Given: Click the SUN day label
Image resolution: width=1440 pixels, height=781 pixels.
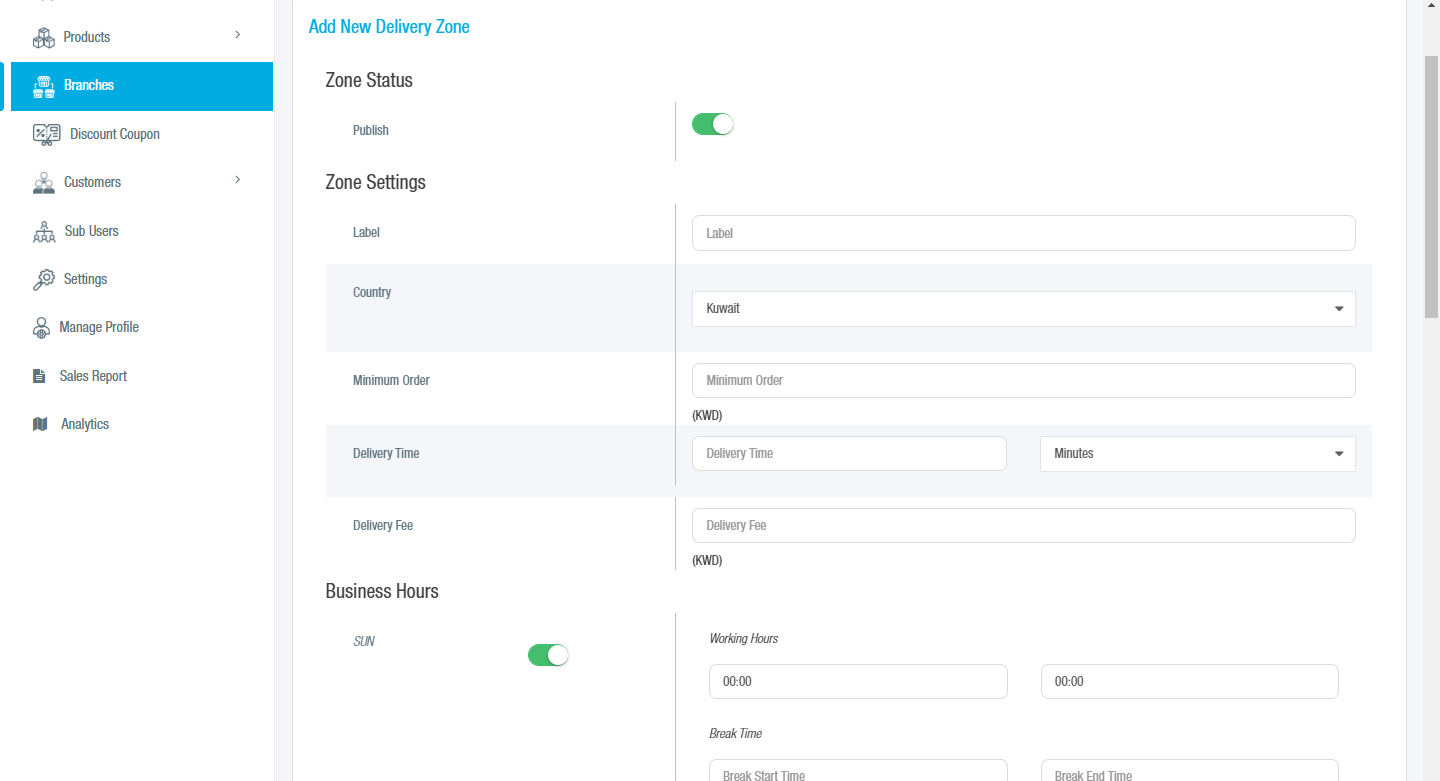Looking at the screenshot, I should 364,641.
